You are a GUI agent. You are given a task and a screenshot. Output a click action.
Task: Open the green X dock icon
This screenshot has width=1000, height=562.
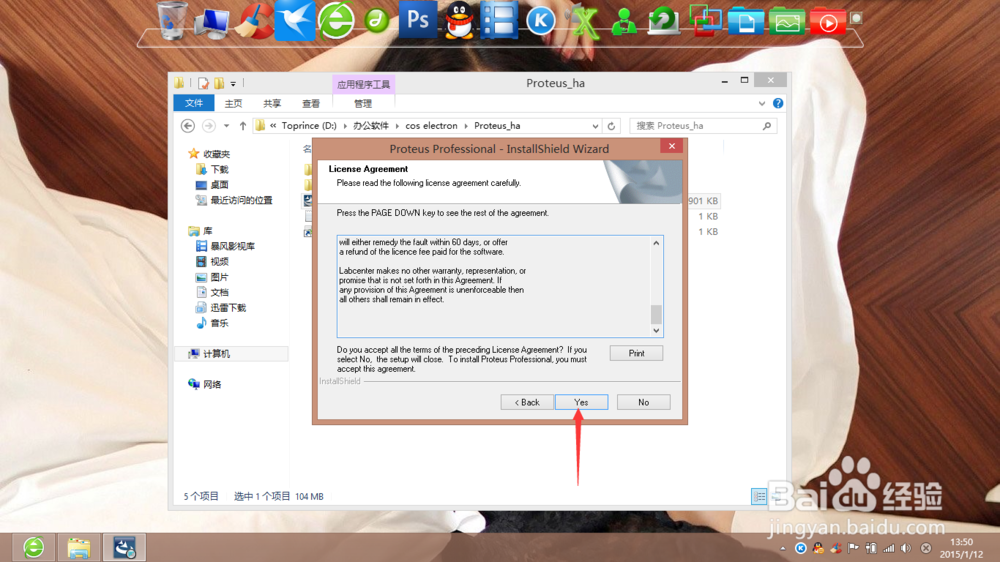584,22
